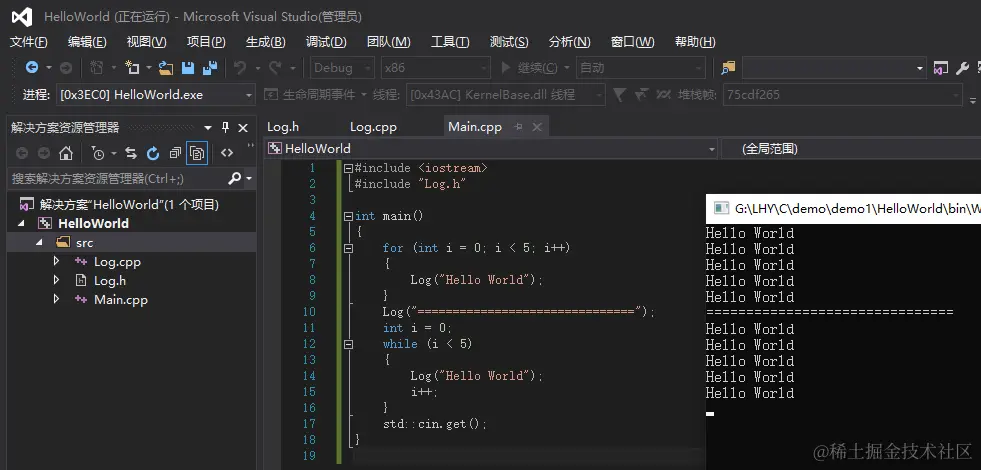Click the Solution Explorer Refresh icon
981x470 pixels.
pos(153,153)
